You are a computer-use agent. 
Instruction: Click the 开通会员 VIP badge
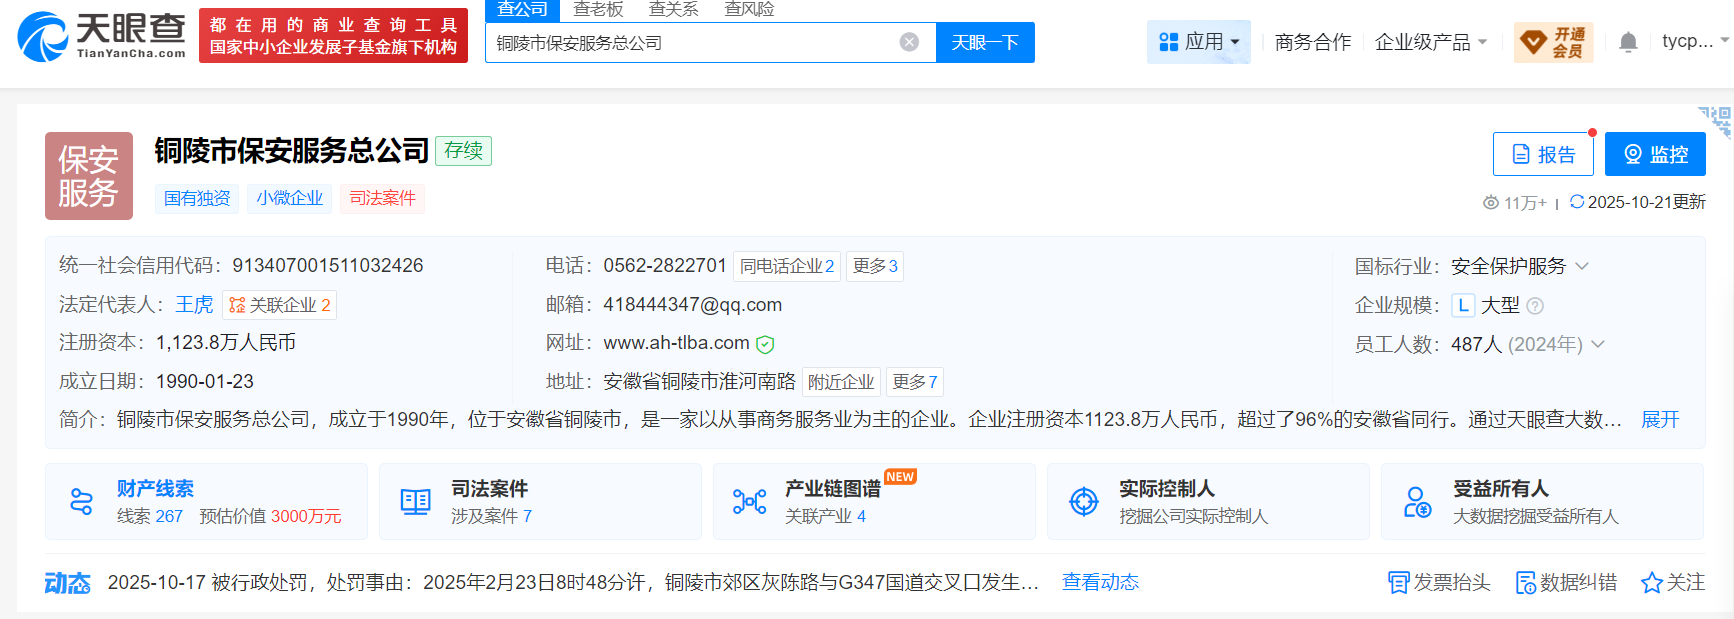[x=1553, y=42]
